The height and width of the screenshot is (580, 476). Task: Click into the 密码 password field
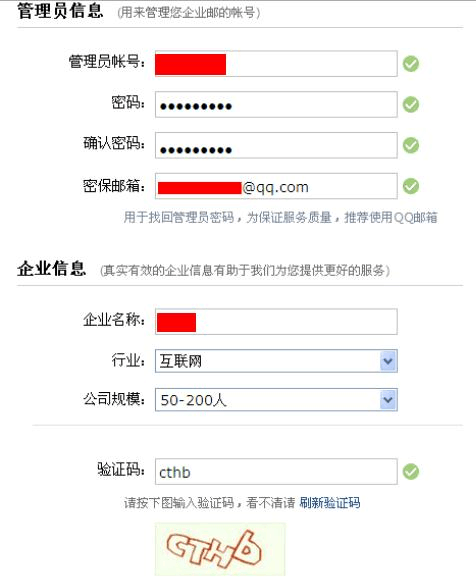pos(276,104)
